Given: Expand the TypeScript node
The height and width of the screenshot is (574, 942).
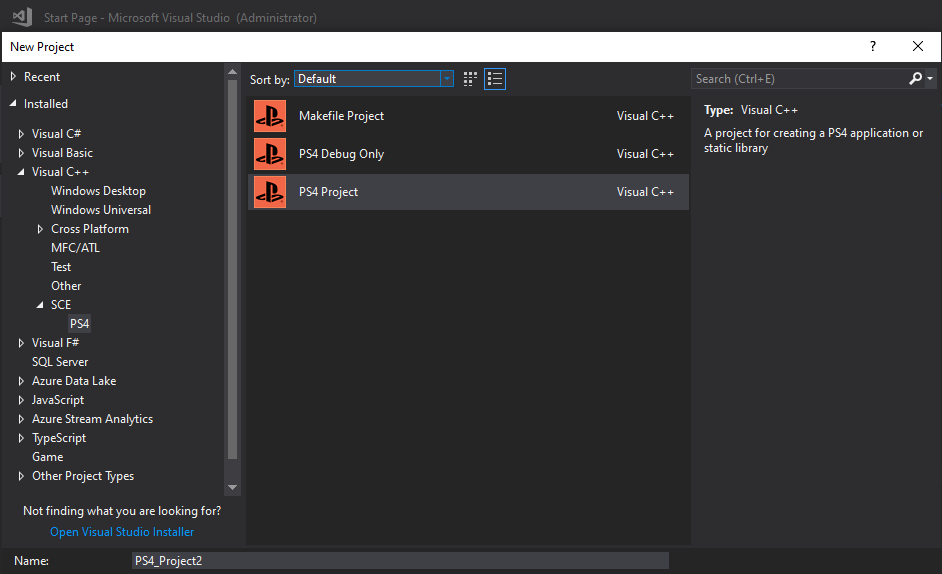Looking at the screenshot, I should [x=21, y=438].
